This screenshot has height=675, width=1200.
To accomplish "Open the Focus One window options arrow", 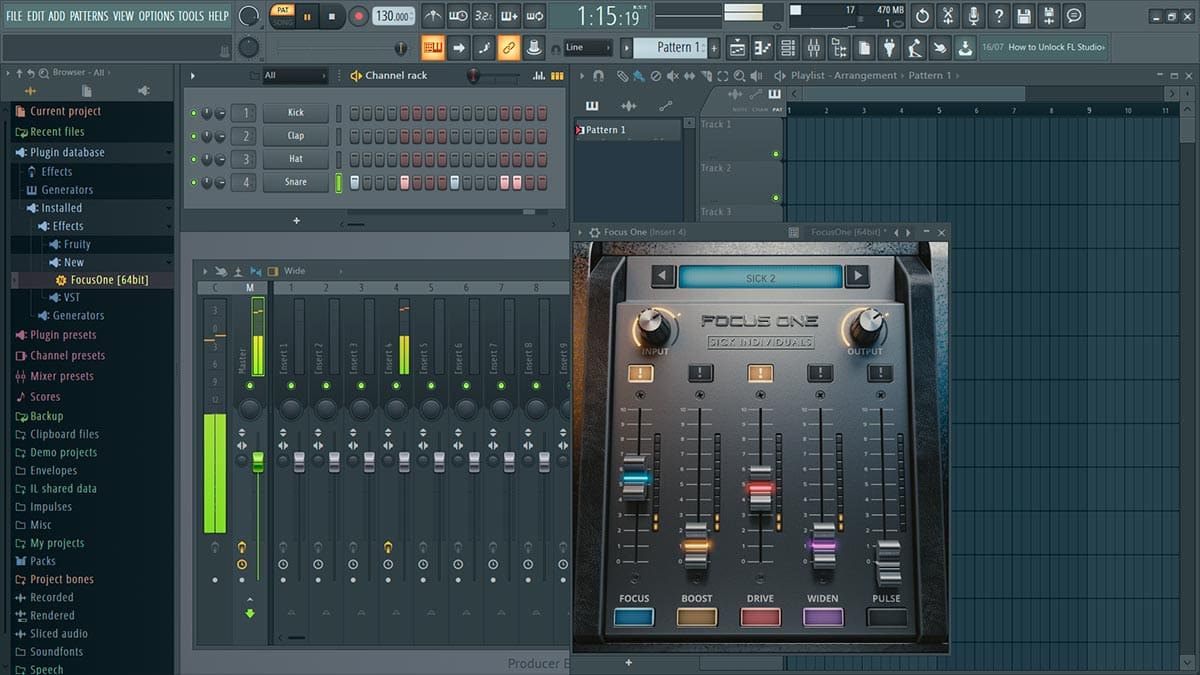I will [x=580, y=232].
